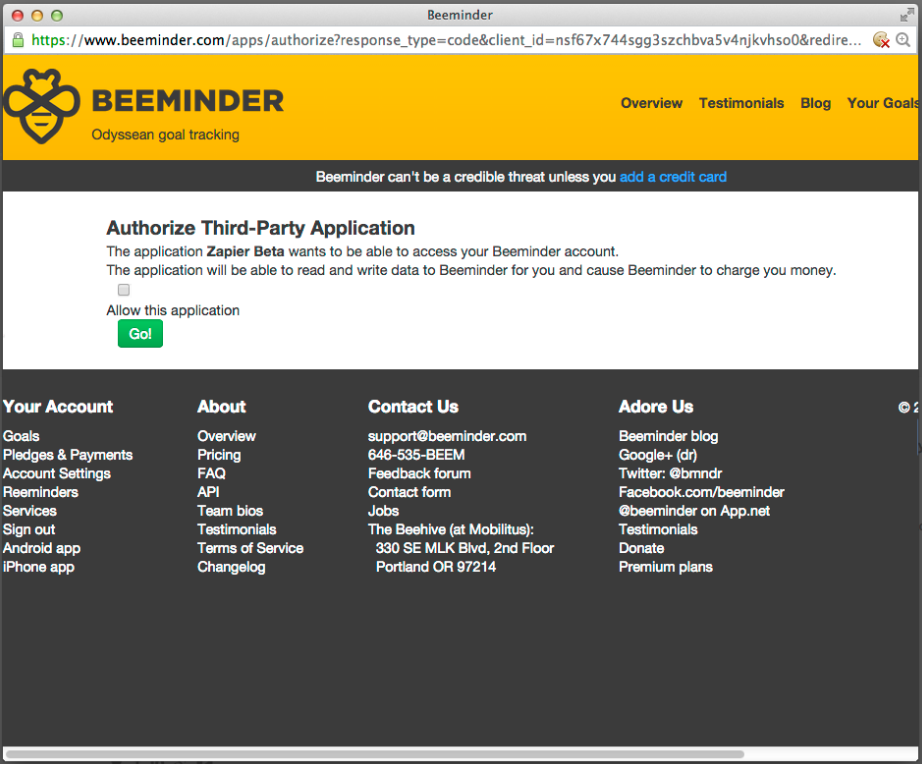The width and height of the screenshot is (922, 764).
Task: Open Google+ (dr) footer link
Action: [657, 455]
